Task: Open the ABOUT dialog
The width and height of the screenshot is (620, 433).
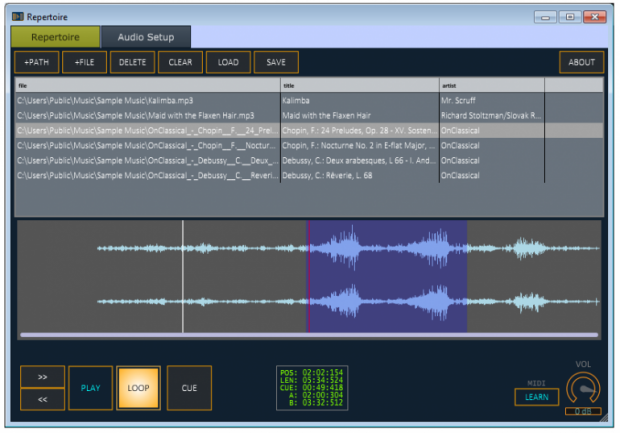Action: click(581, 62)
